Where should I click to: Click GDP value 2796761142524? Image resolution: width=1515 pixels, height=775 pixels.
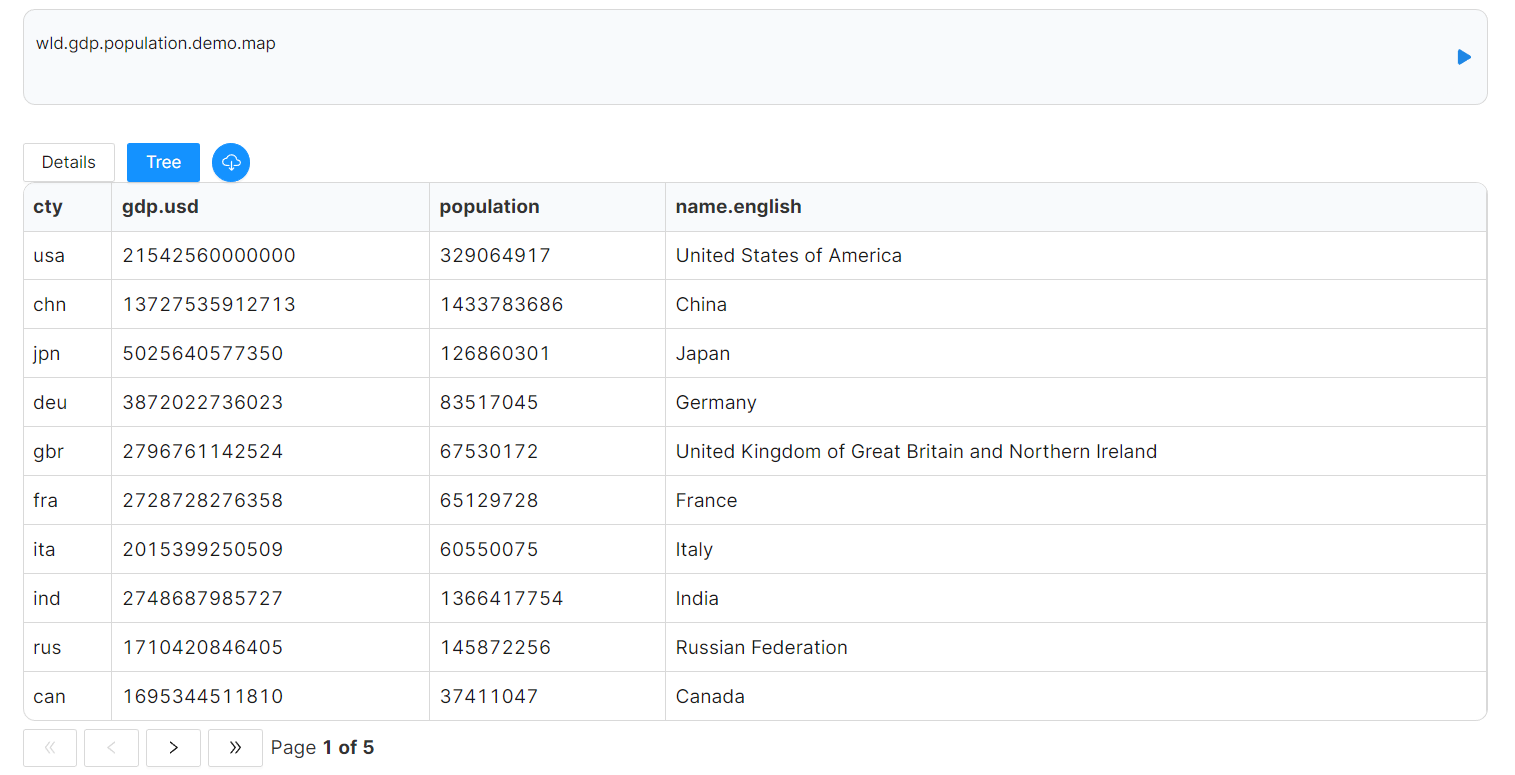pyautogui.click(x=203, y=452)
